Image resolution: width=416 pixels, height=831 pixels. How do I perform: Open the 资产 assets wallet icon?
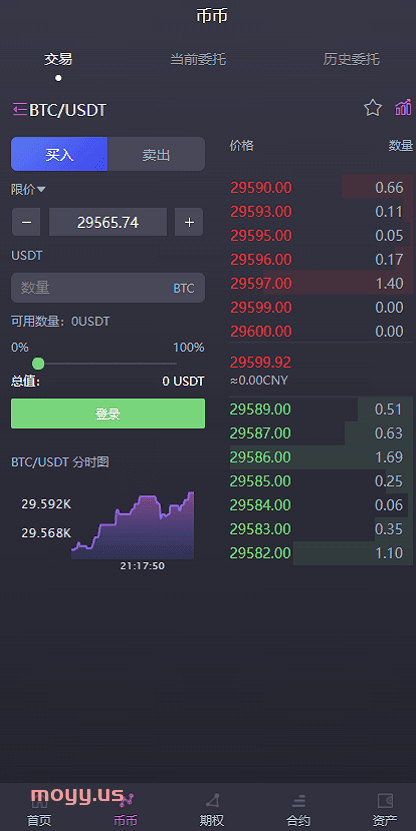coord(385,800)
